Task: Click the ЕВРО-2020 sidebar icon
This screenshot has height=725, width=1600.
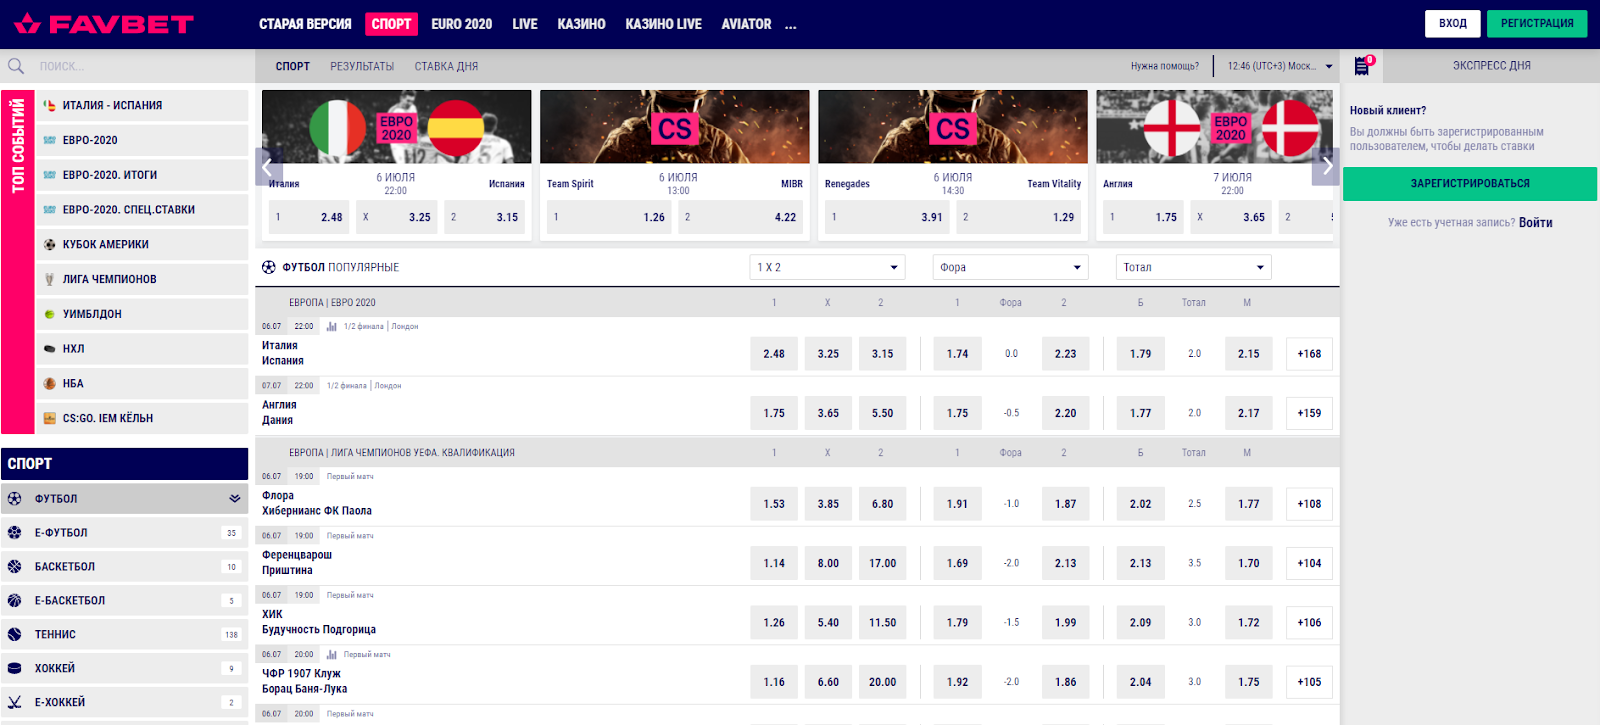Action: (49, 140)
